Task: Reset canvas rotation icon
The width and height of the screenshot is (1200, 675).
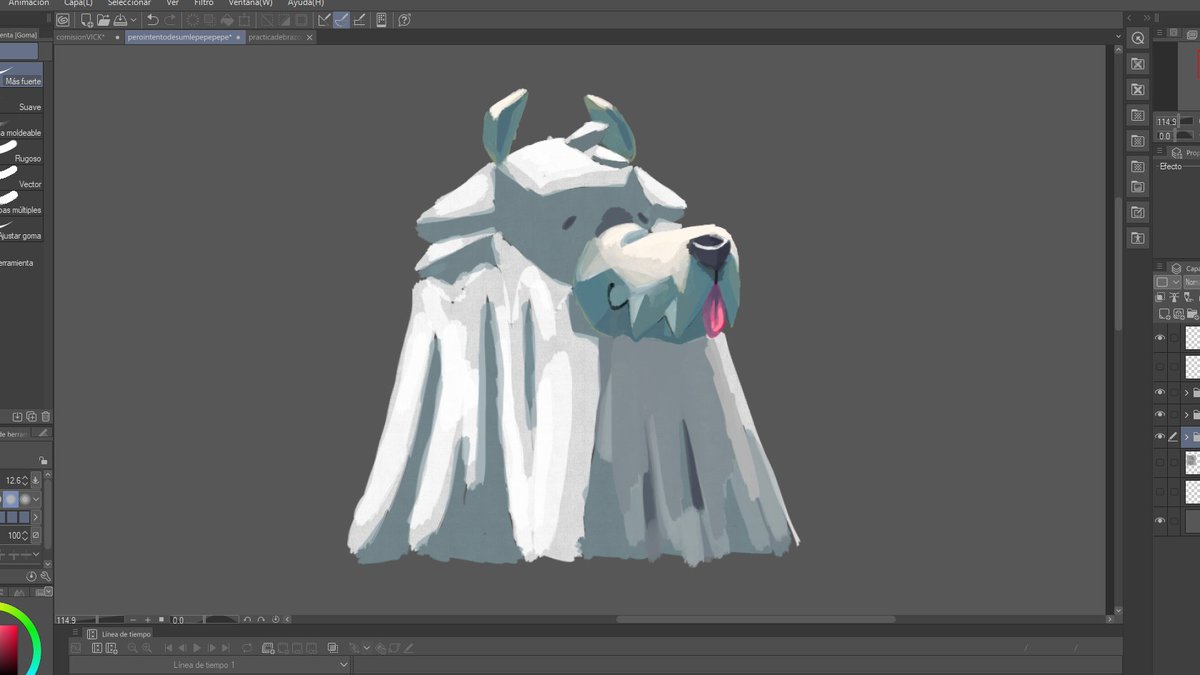Action: coord(275,620)
